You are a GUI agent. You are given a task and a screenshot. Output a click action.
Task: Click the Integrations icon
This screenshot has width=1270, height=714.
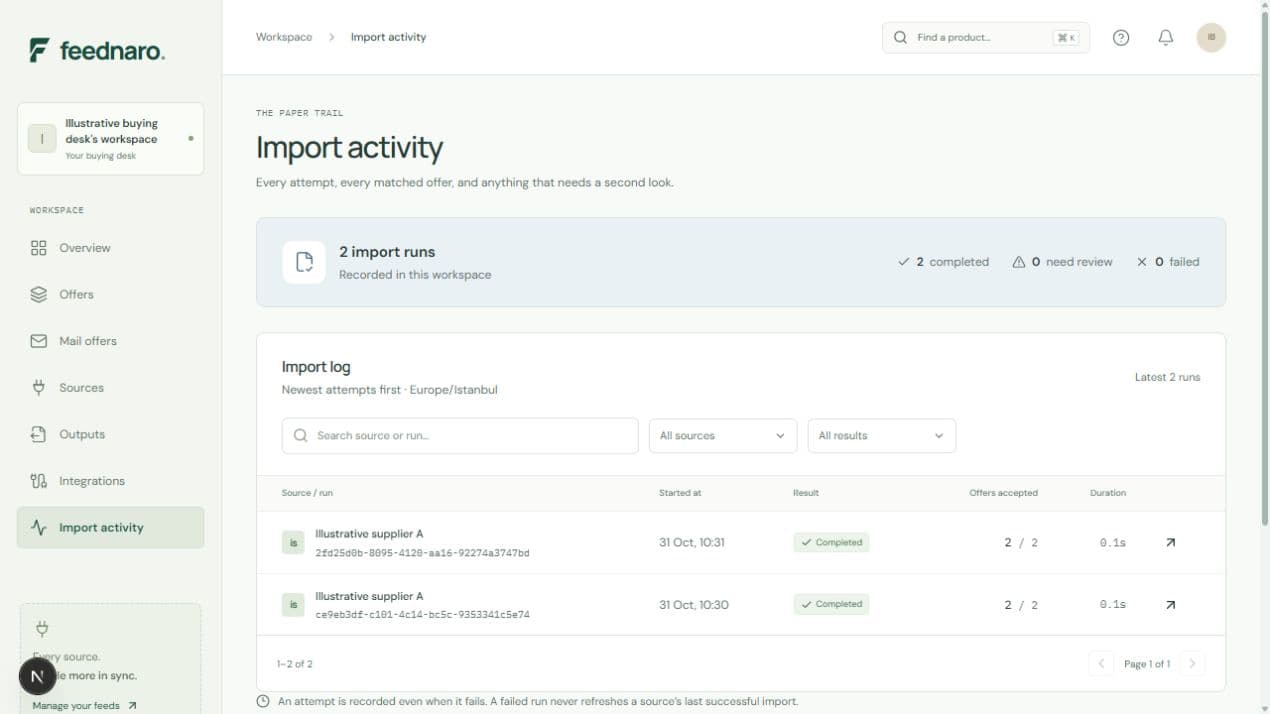click(39, 481)
